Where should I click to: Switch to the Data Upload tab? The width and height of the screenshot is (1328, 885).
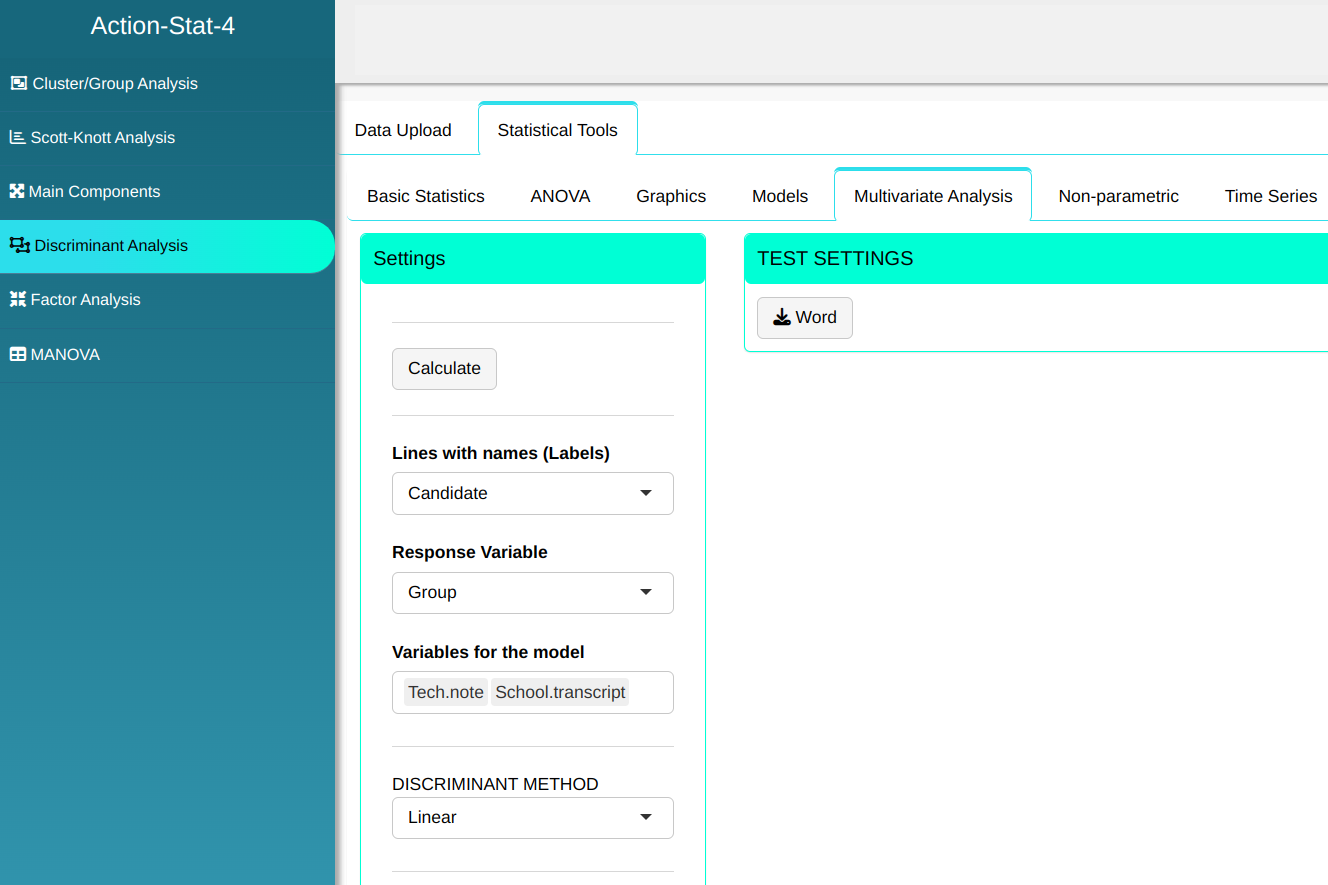point(403,130)
